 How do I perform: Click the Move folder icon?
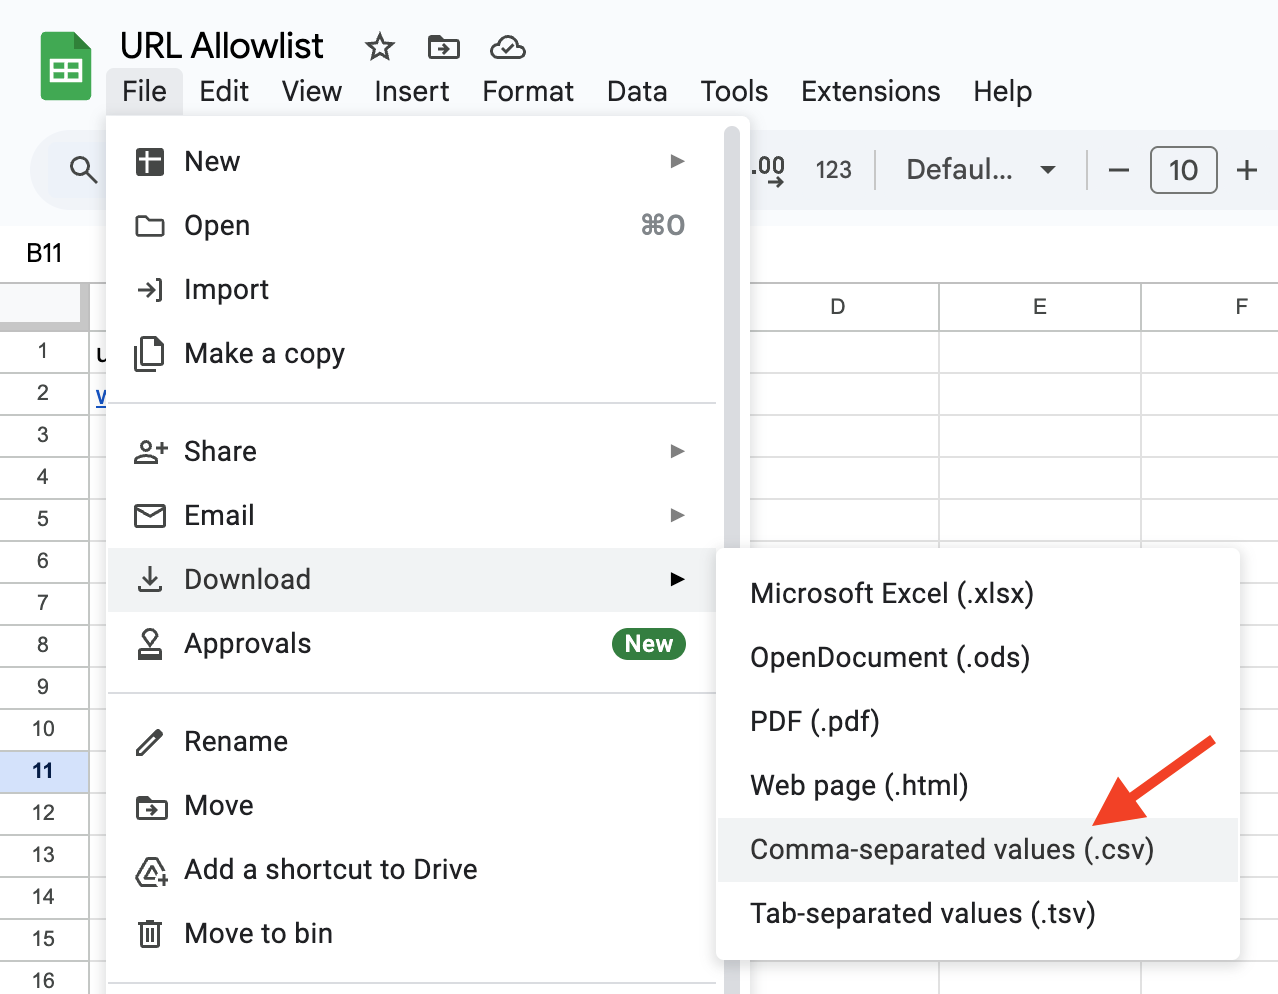[x=151, y=807]
